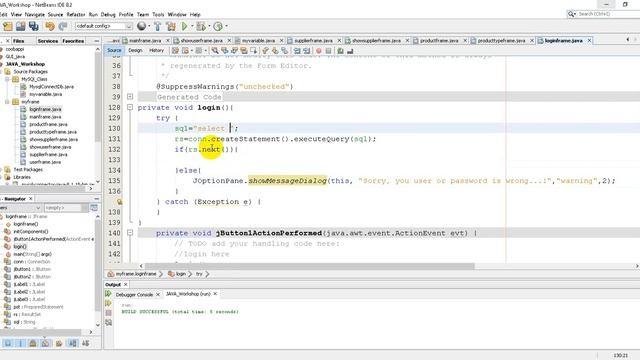Switch to the Debugger Console tab
This screenshot has height=360, width=640.
point(134,294)
